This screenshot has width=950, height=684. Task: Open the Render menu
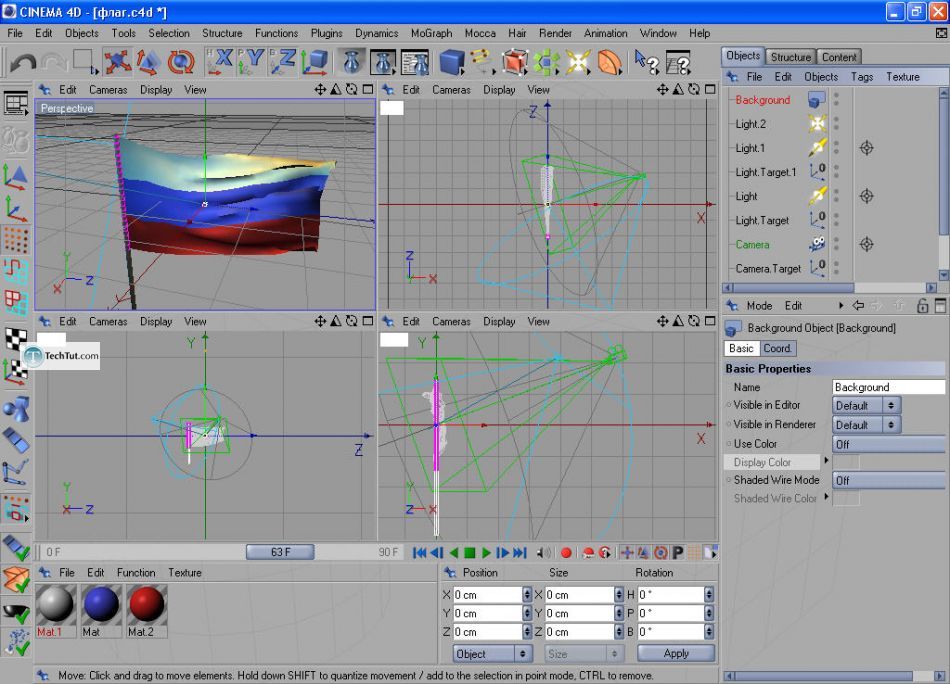click(555, 33)
